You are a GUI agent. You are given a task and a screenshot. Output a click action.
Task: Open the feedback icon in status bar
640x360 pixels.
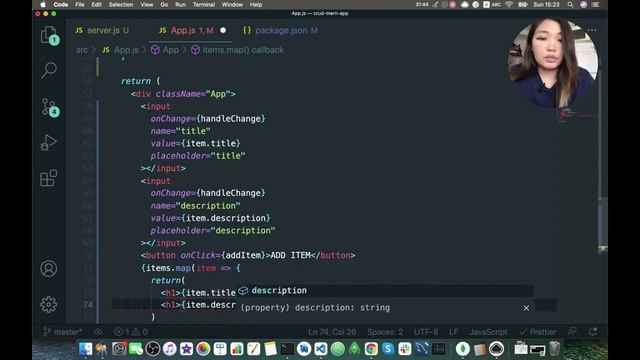tap(572, 332)
